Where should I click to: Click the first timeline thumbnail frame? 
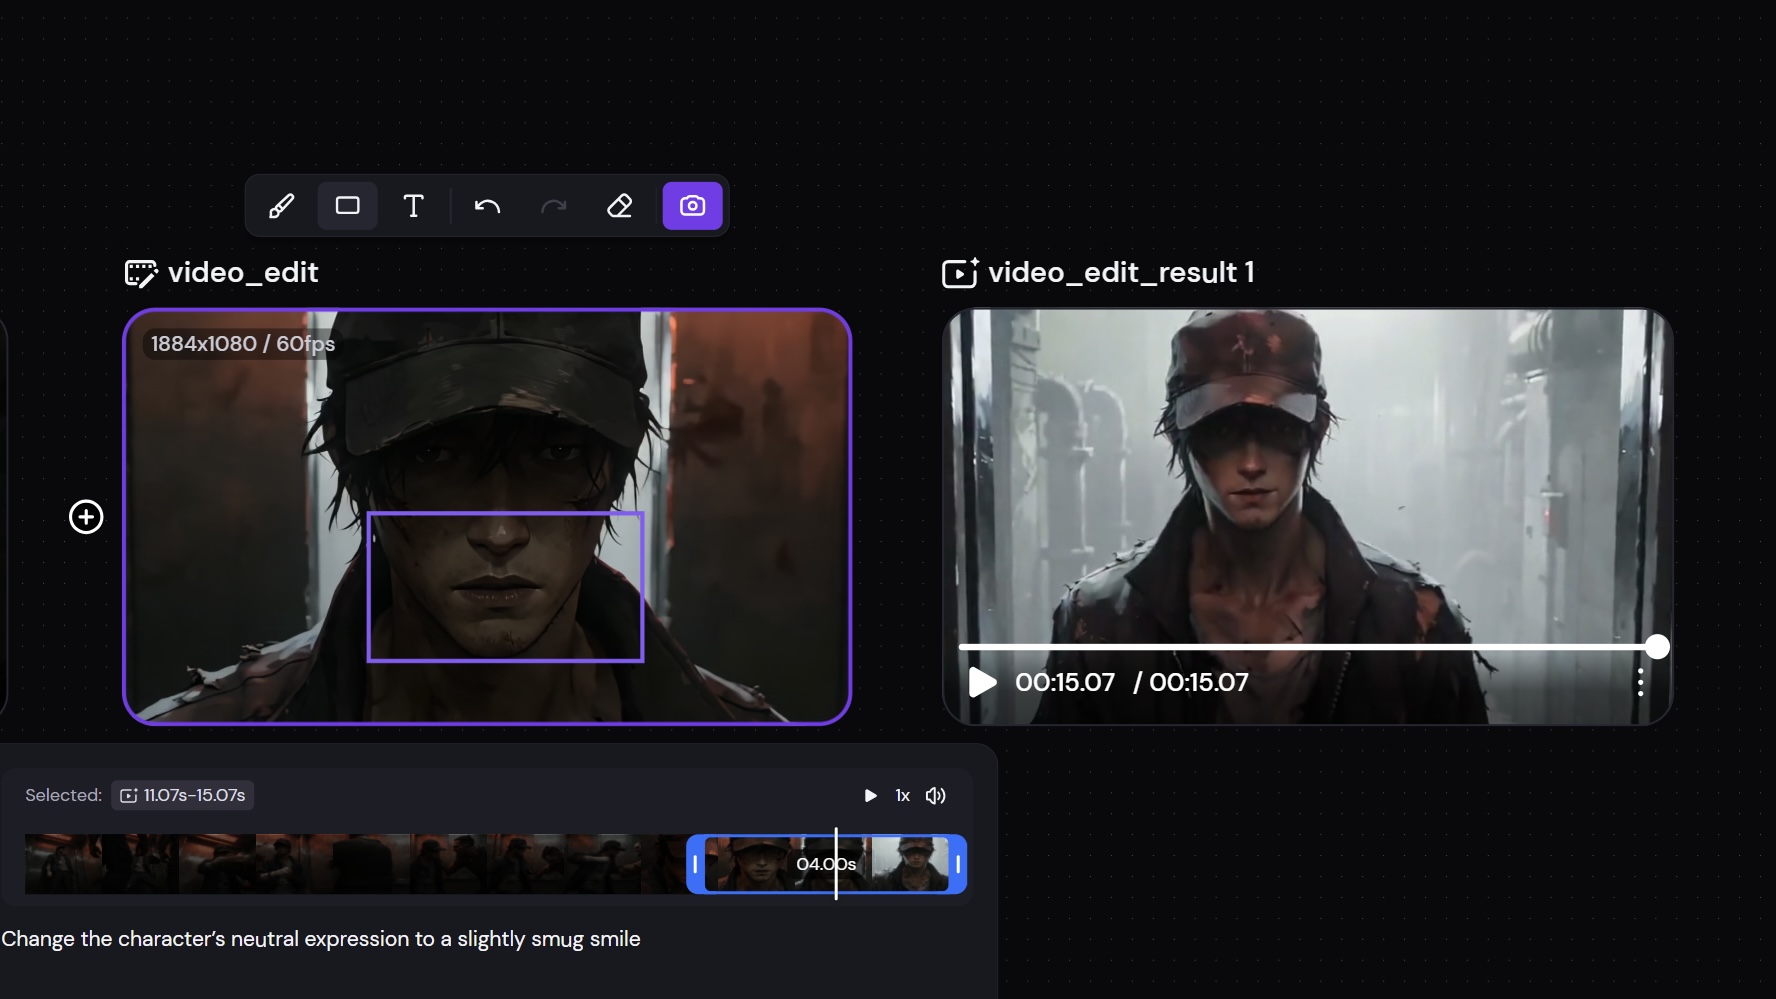coord(63,864)
